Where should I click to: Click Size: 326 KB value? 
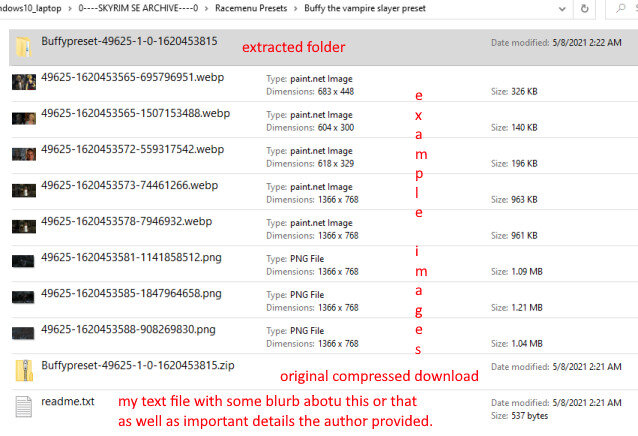(514, 92)
